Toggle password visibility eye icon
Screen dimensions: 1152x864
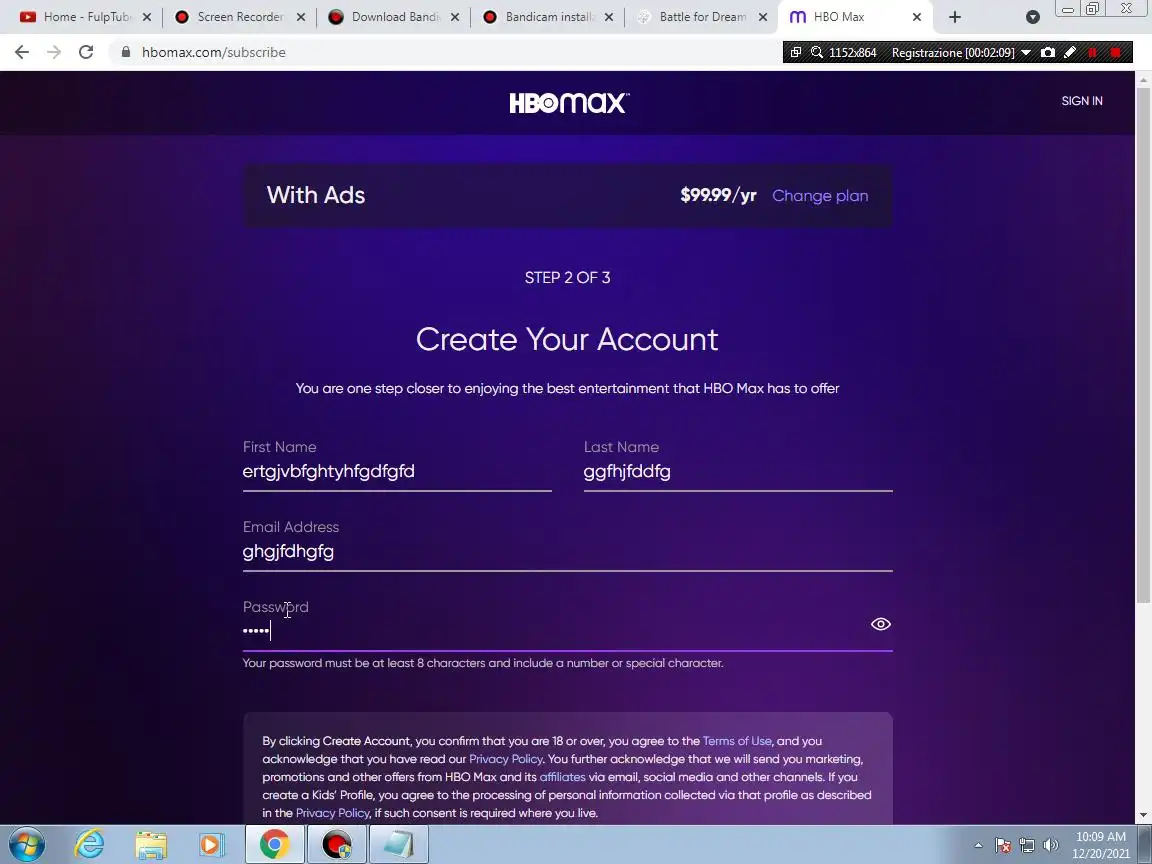pyautogui.click(x=880, y=624)
